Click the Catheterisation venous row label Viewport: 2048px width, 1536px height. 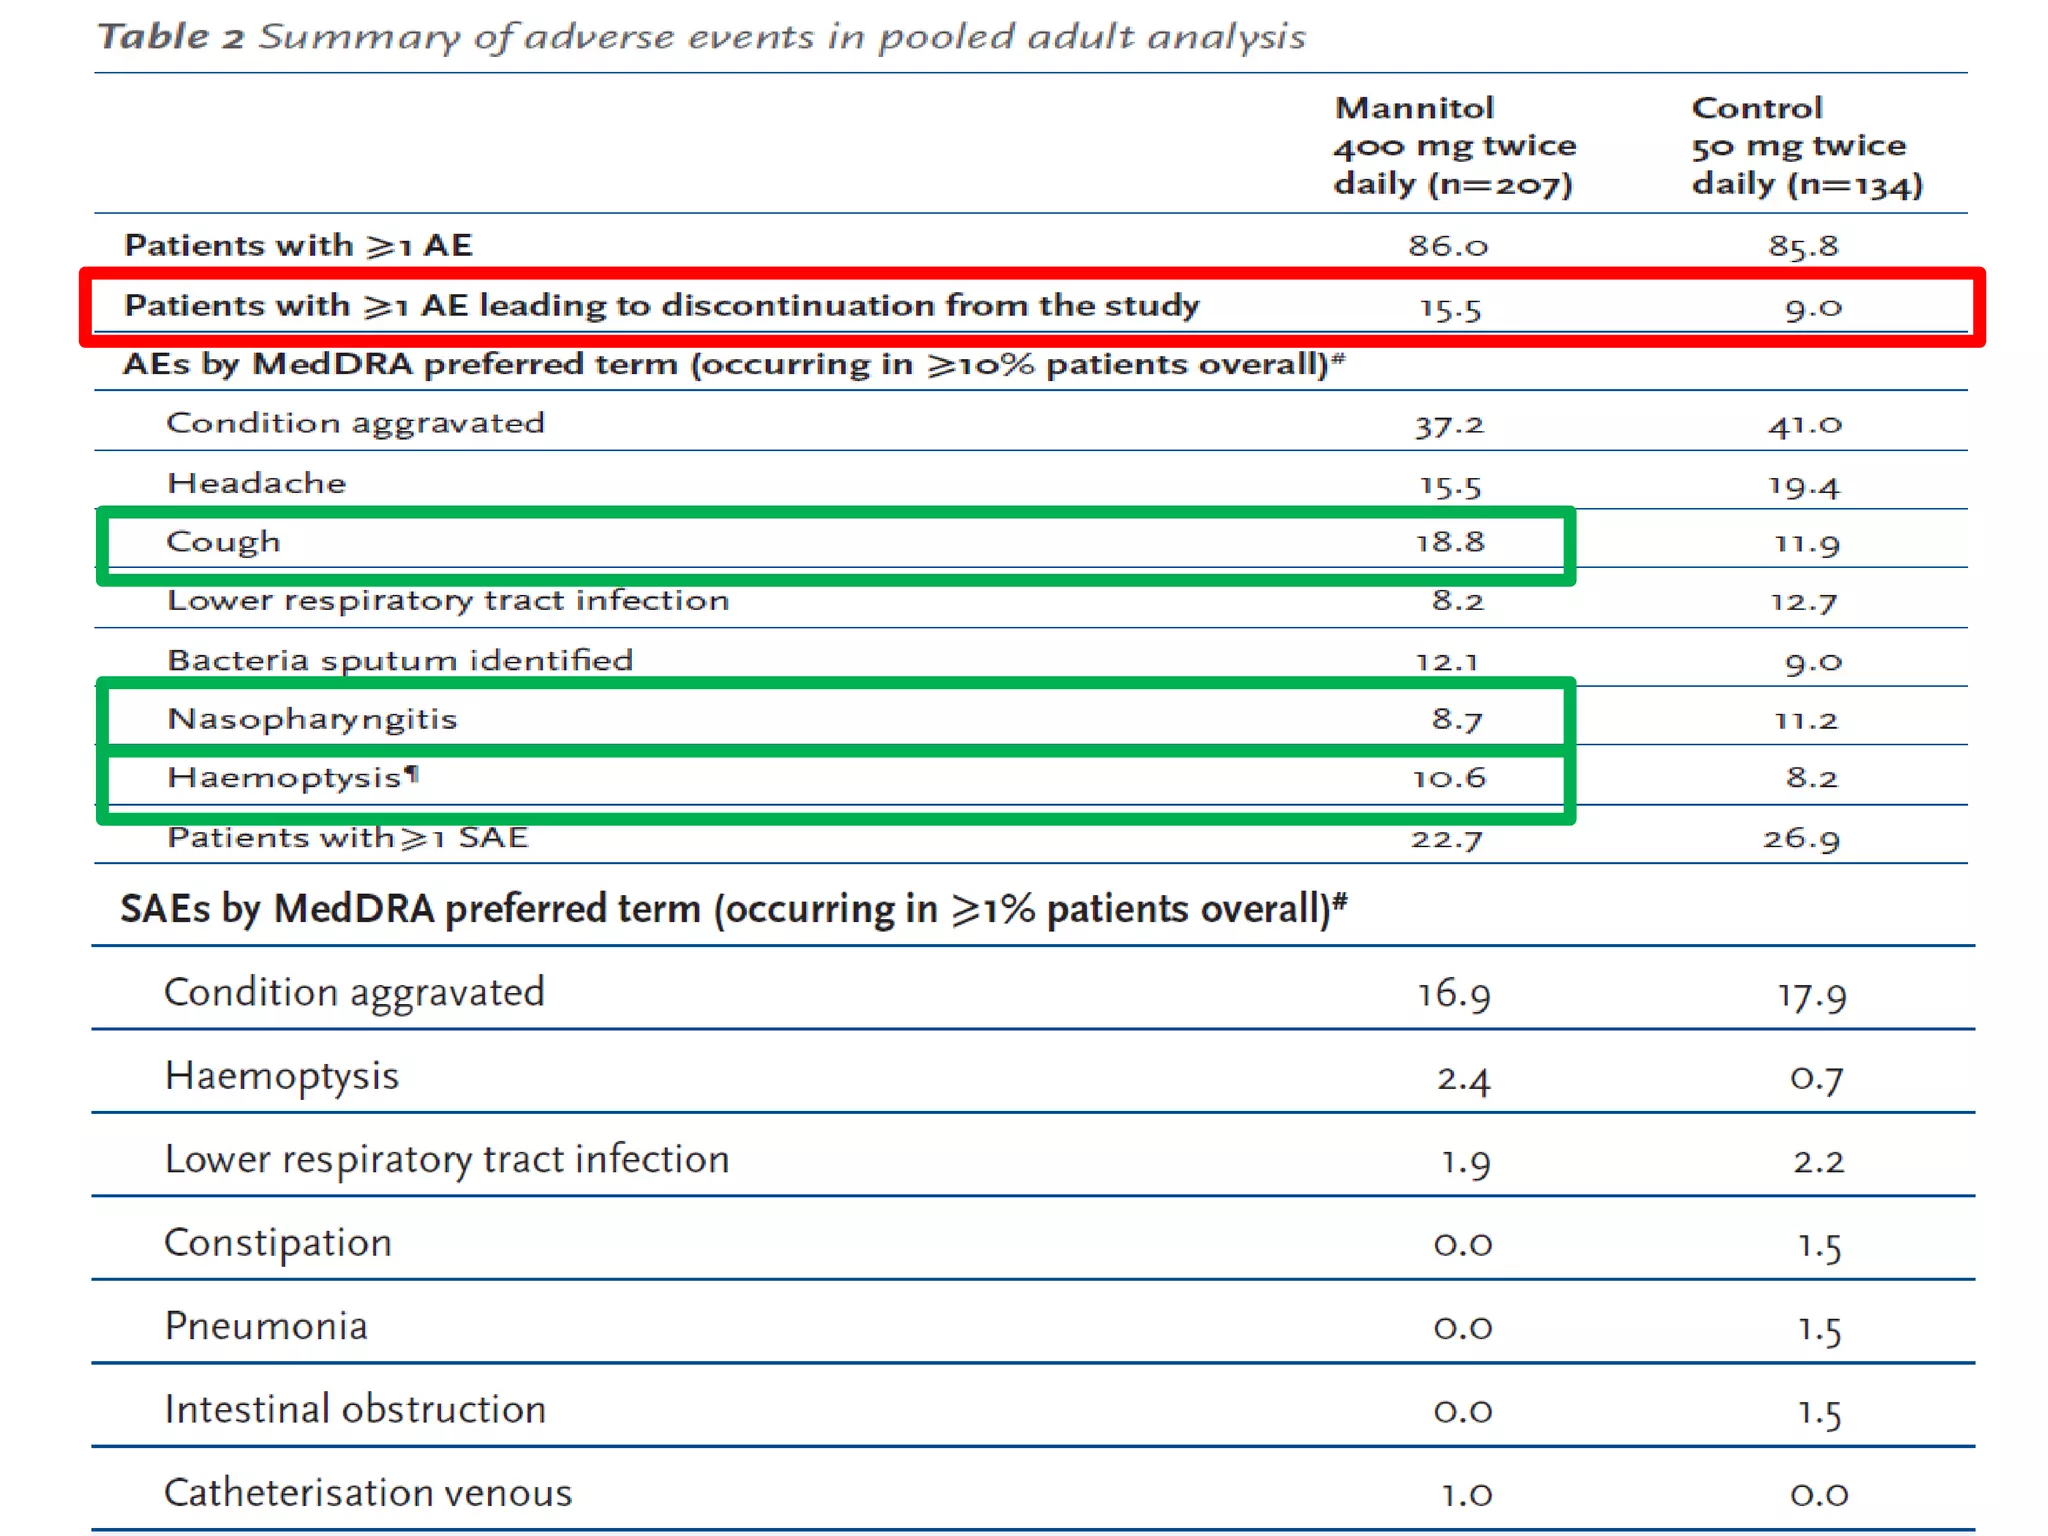pyautogui.click(x=368, y=1493)
